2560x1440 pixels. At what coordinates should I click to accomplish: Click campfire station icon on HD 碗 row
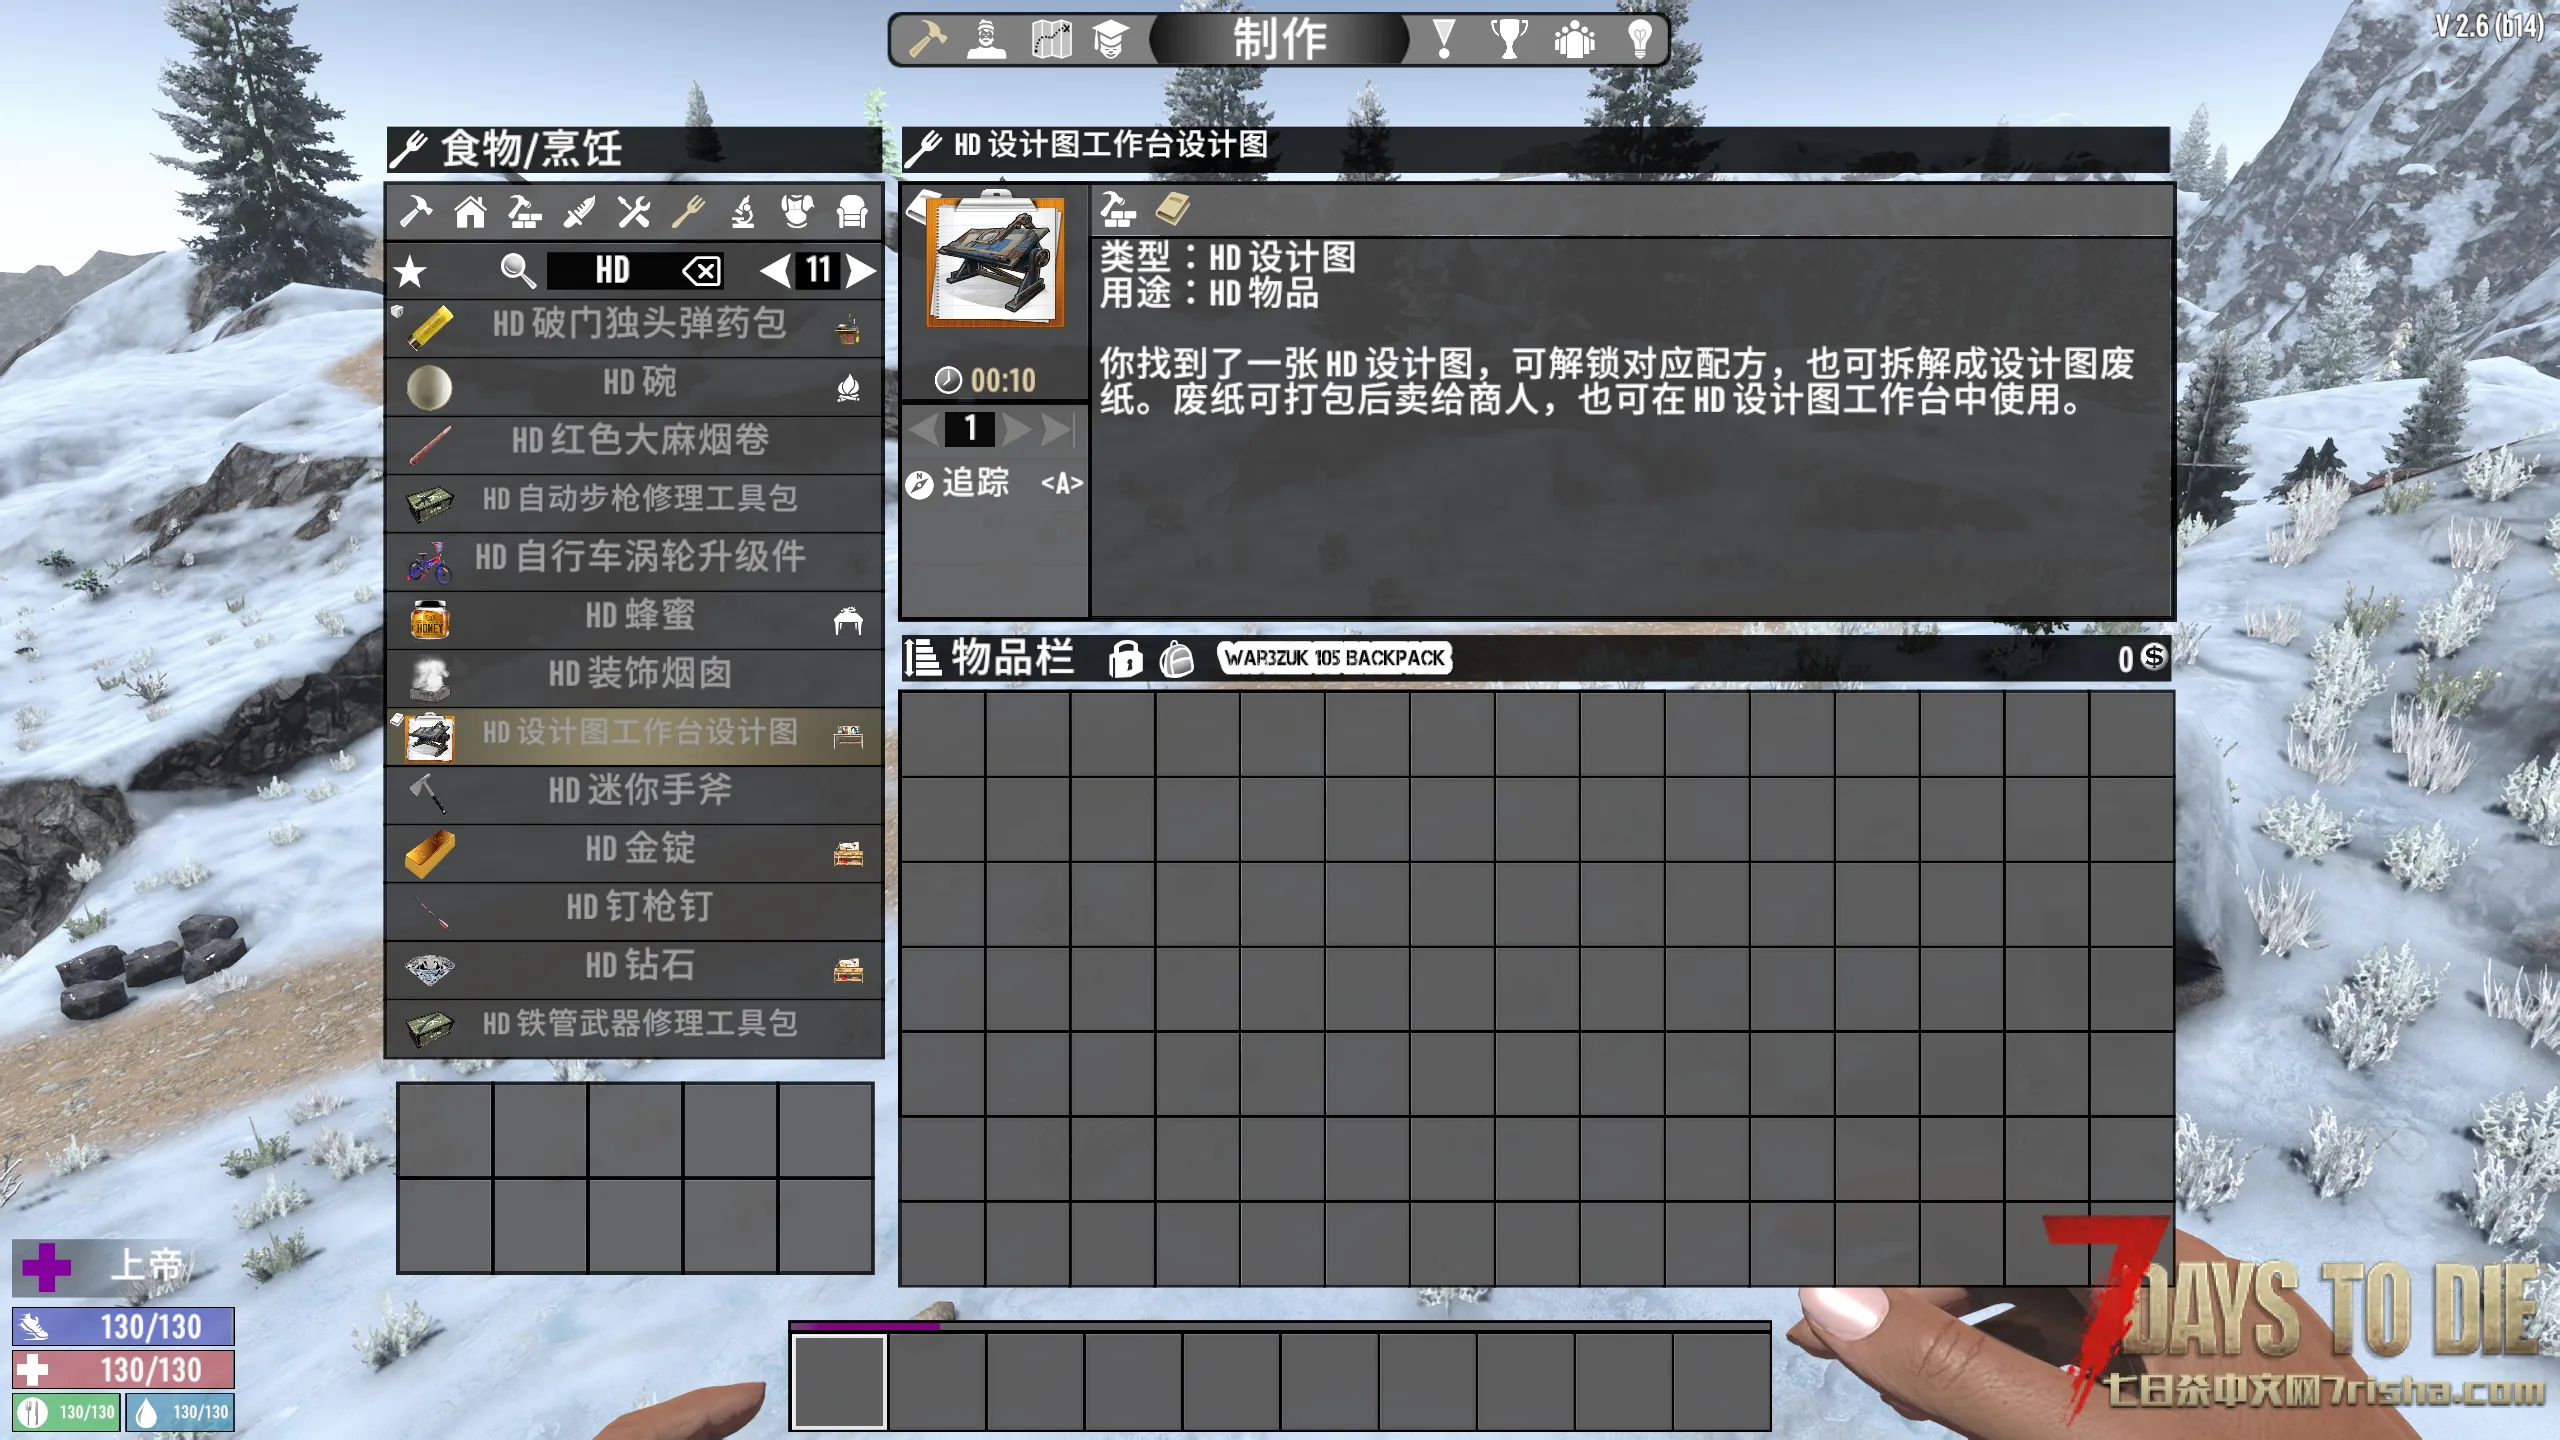tap(848, 387)
